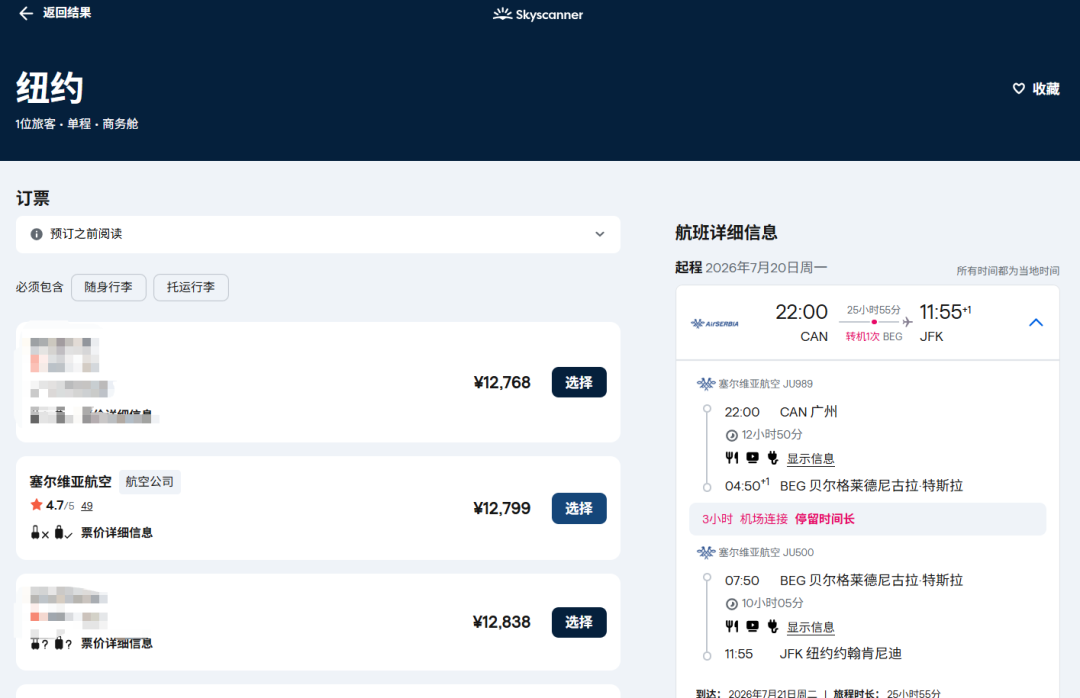This screenshot has width=1080, height=698.
Task: Toggle the 托运行李 filter chip
Action: [190, 287]
